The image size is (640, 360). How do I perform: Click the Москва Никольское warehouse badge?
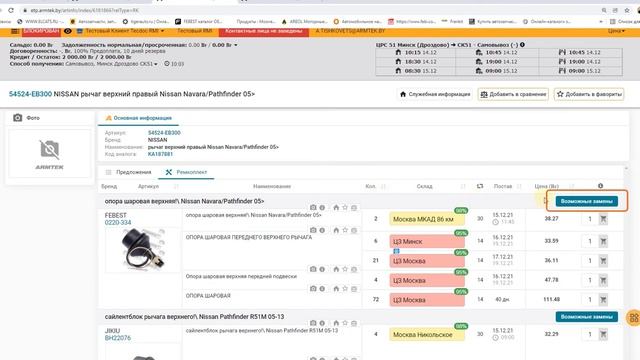click(x=427, y=335)
